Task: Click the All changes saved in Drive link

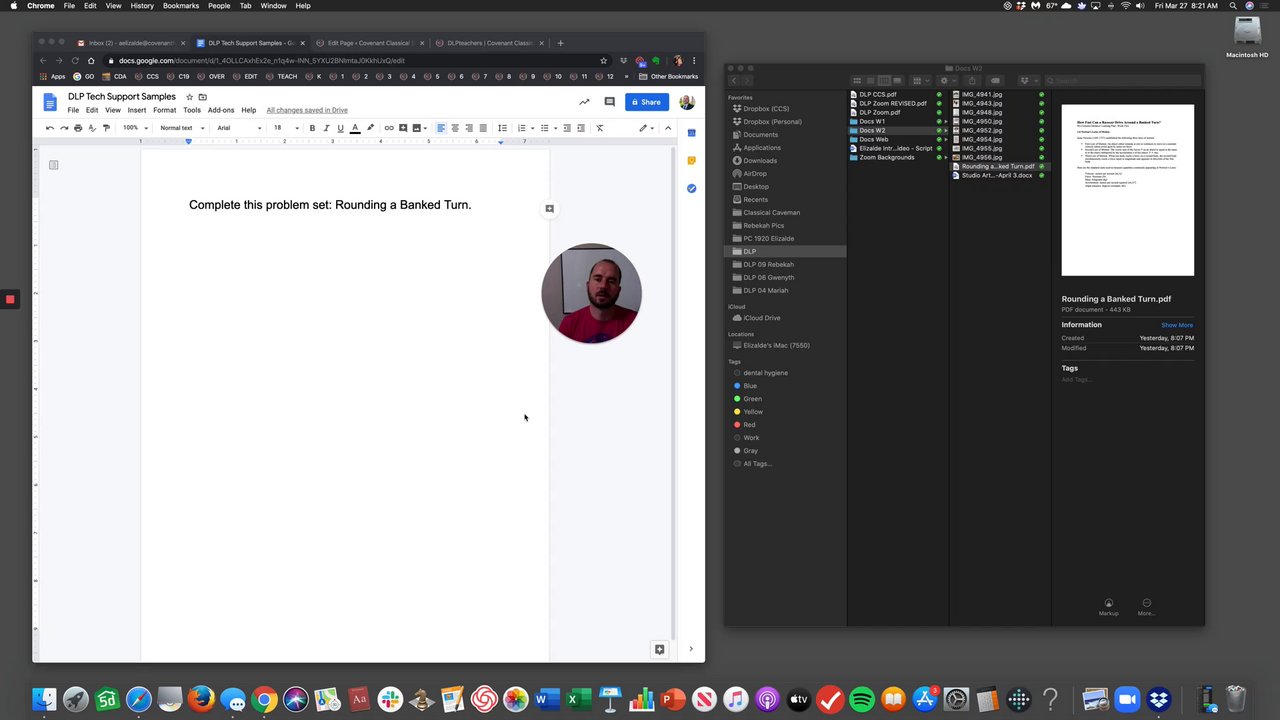Action: 307,110
